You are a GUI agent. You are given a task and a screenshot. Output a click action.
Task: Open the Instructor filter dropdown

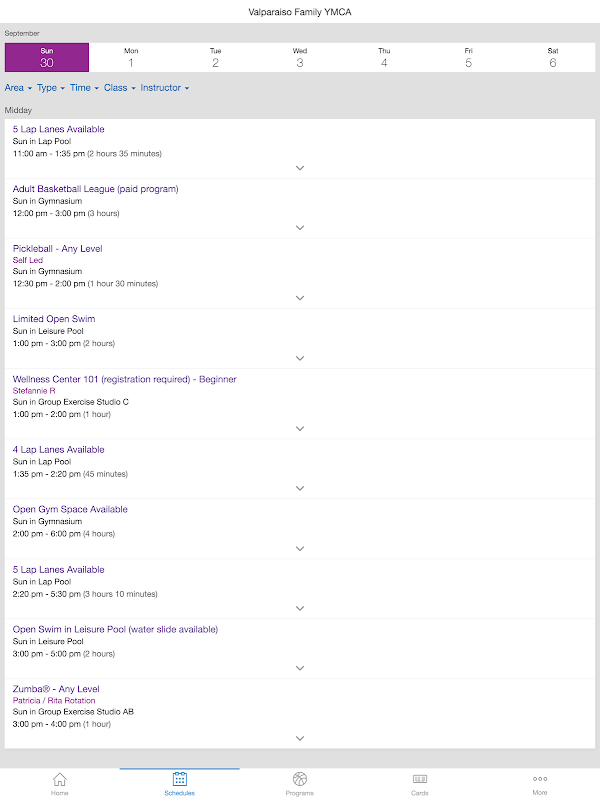pos(164,88)
